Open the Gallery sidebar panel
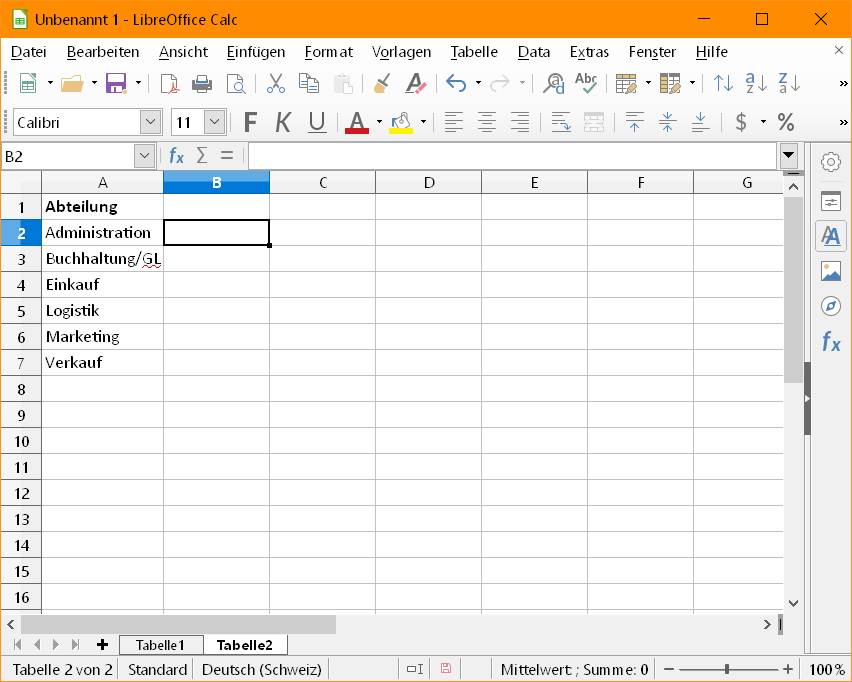The width and height of the screenshot is (852, 682). (x=830, y=270)
